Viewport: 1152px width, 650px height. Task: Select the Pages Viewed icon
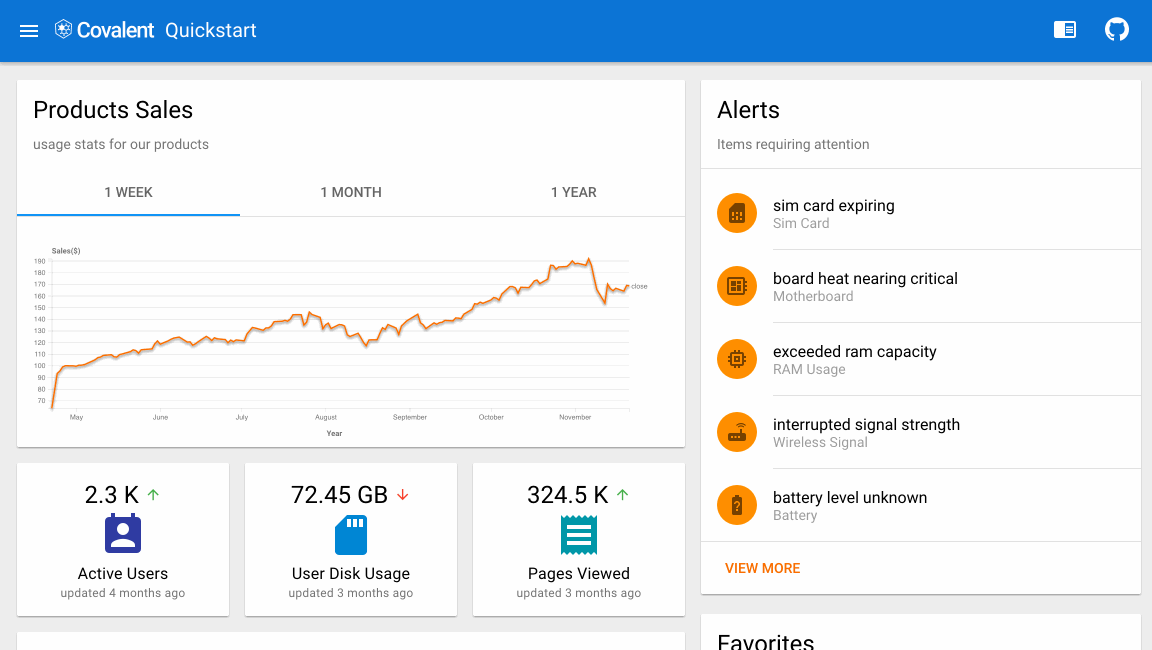tap(578, 534)
